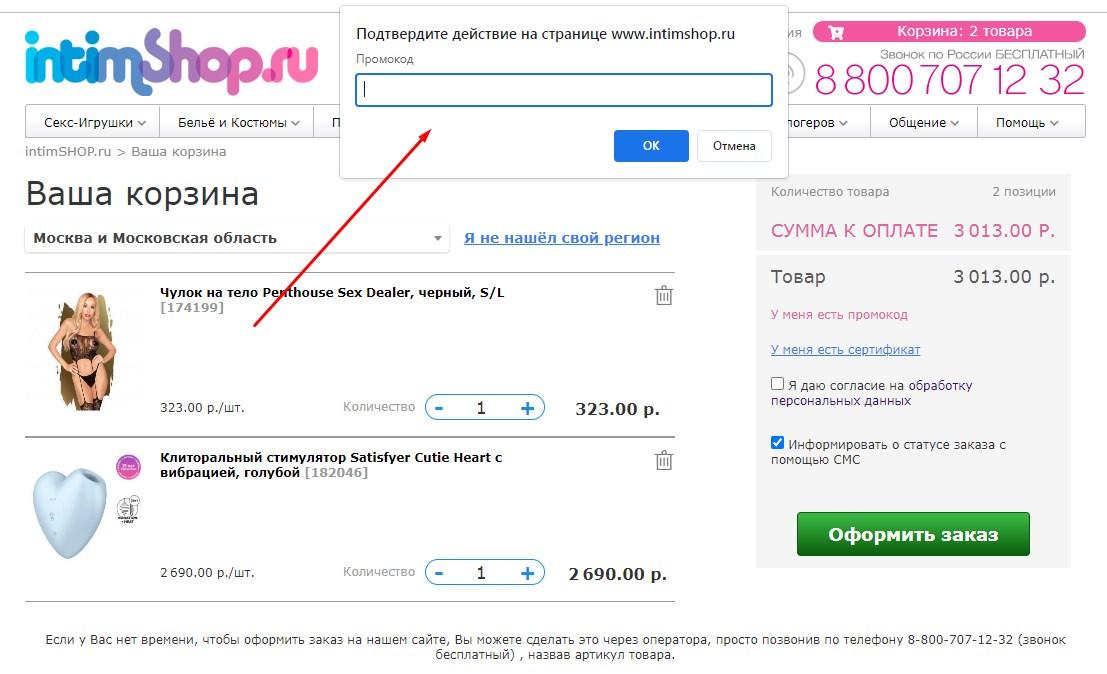Increase quantity of Penthouse item with plus

pyautogui.click(x=527, y=408)
